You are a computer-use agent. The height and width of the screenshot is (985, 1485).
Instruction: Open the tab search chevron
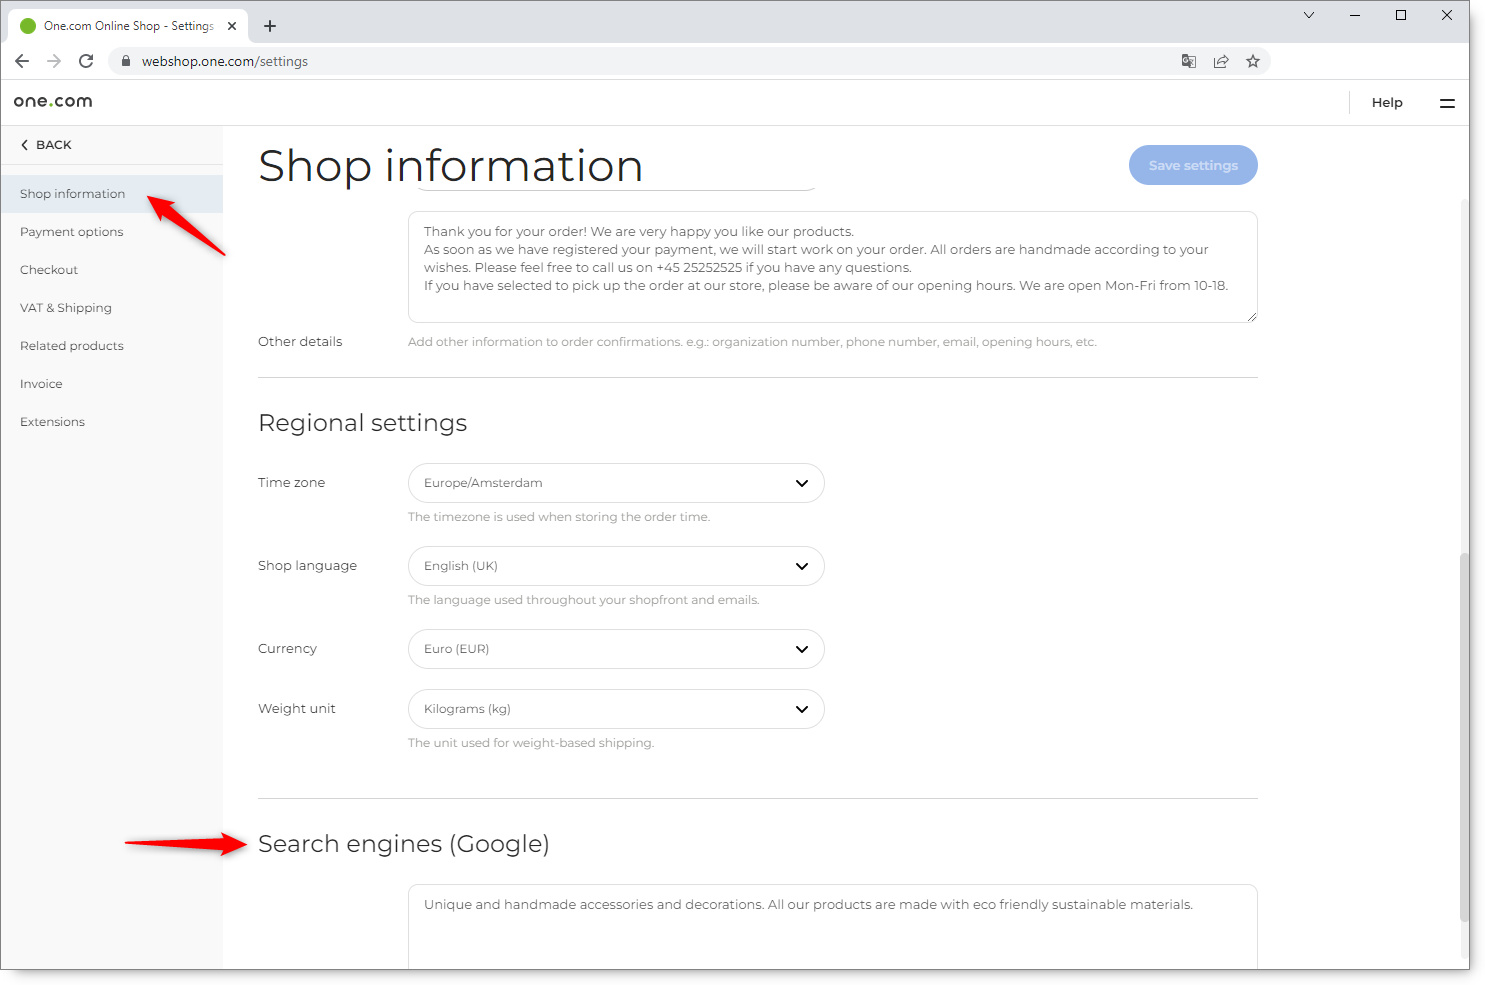[1309, 15]
